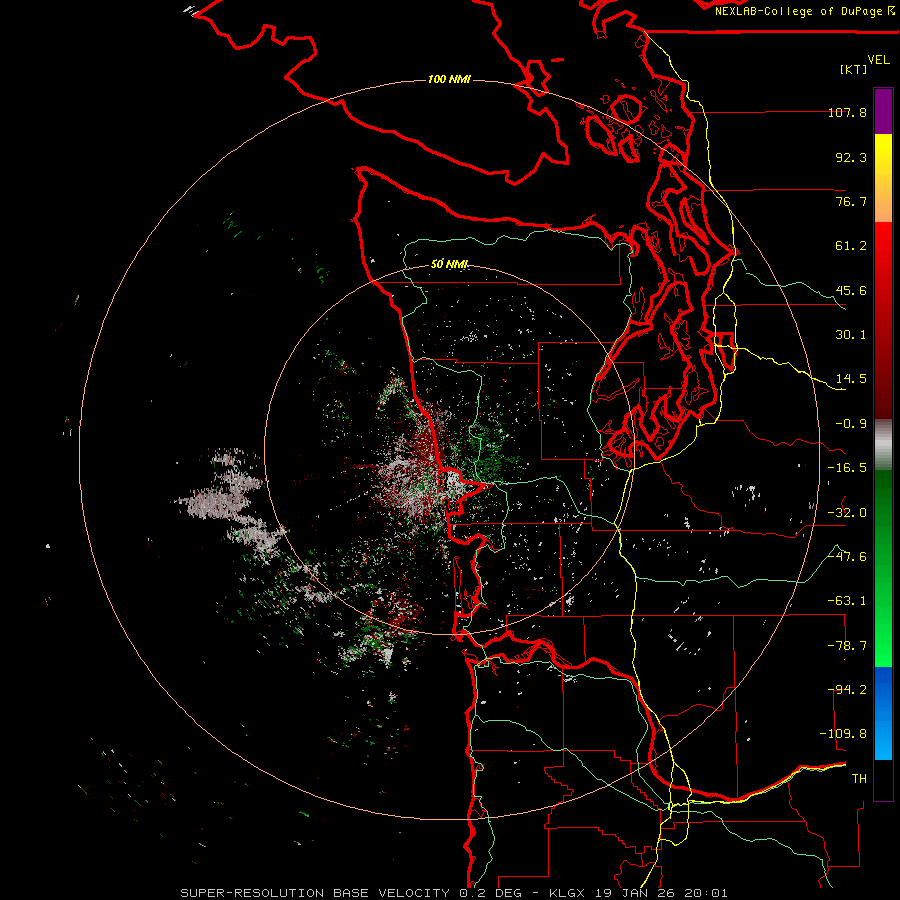Click the 45.6 velocity scale value

[851, 290]
